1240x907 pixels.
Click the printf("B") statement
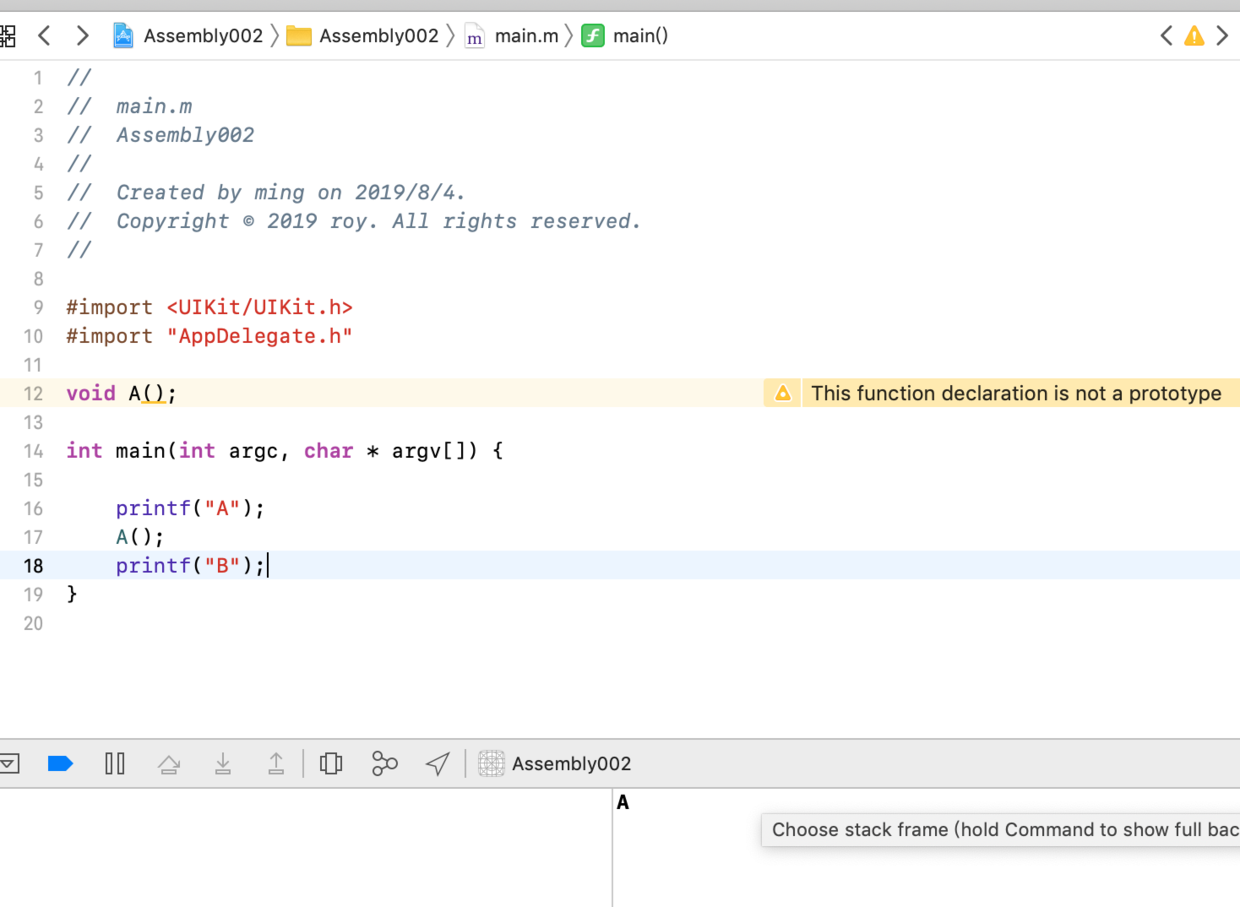(x=190, y=565)
